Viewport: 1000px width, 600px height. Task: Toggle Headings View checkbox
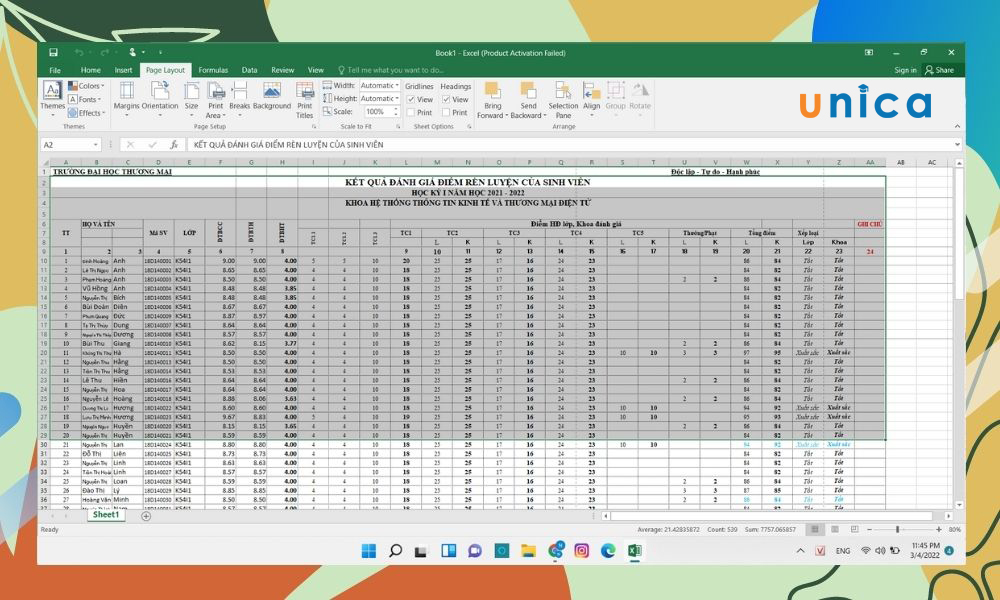[446, 99]
